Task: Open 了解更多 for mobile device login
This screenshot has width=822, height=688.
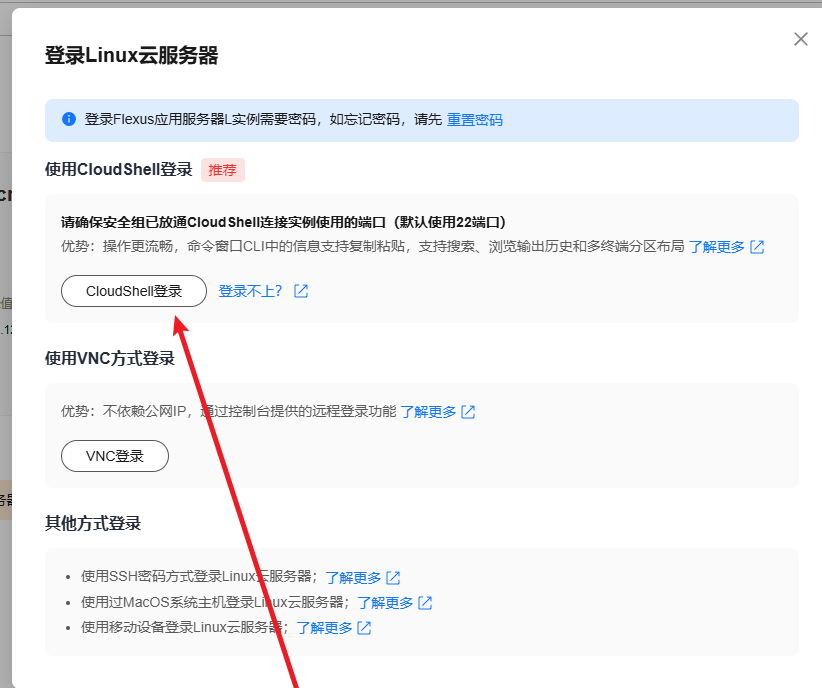Action: [x=325, y=628]
